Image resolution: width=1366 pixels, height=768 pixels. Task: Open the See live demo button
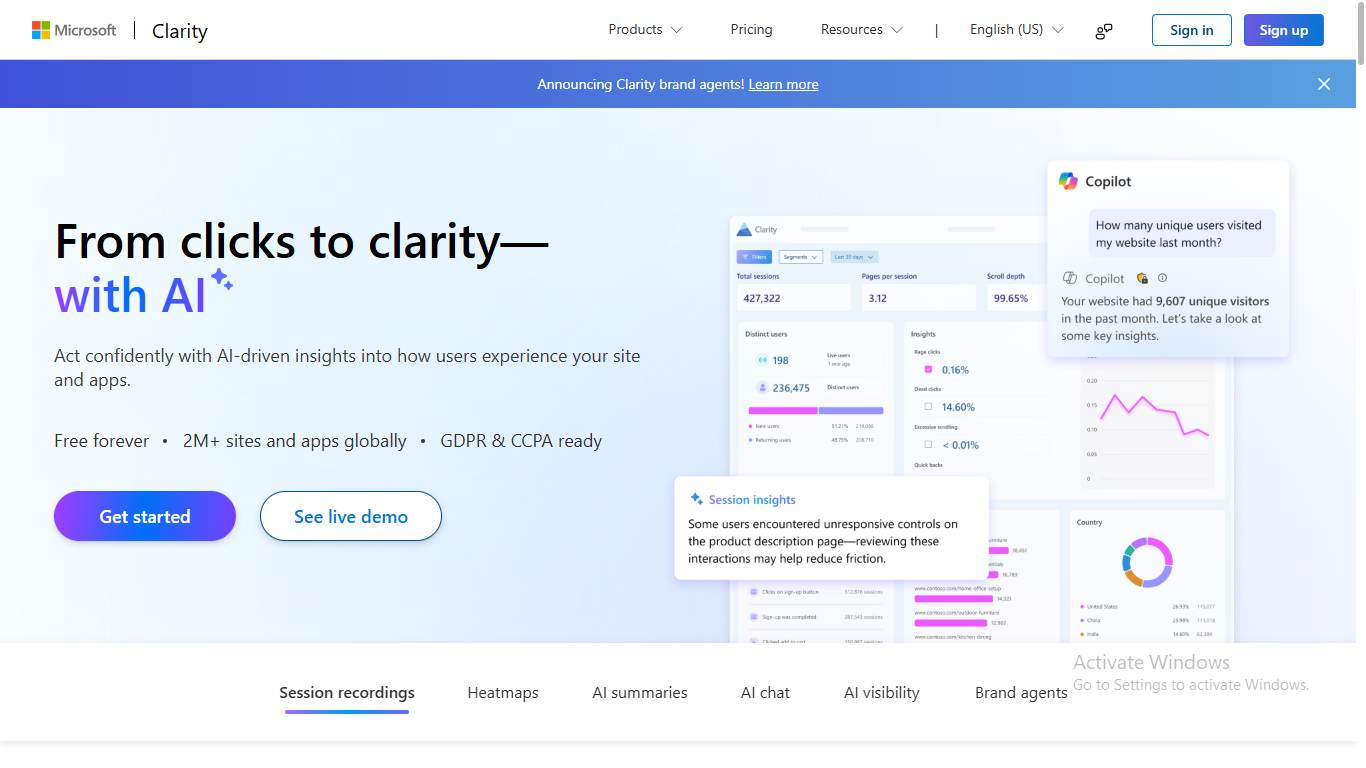pyautogui.click(x=351, y=516)
